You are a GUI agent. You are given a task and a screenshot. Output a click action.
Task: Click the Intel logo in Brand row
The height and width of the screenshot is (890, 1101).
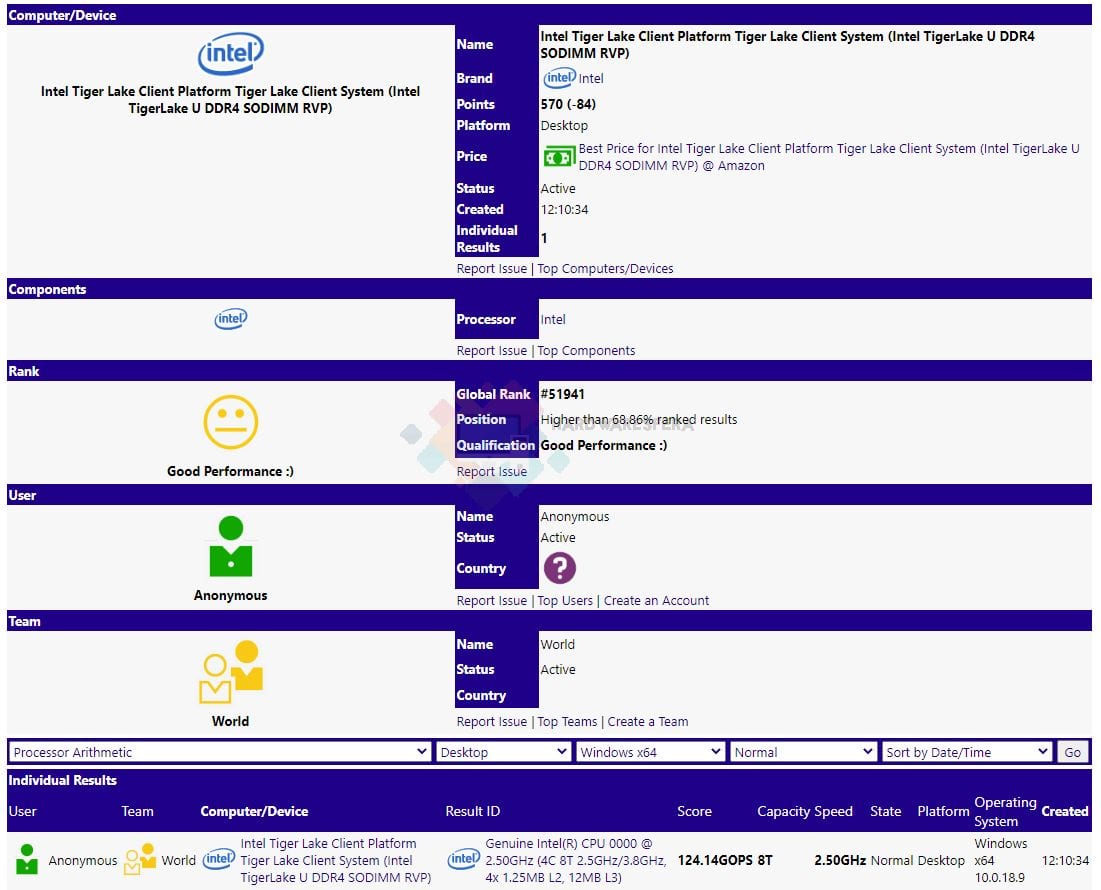click(x=559, y=78)
